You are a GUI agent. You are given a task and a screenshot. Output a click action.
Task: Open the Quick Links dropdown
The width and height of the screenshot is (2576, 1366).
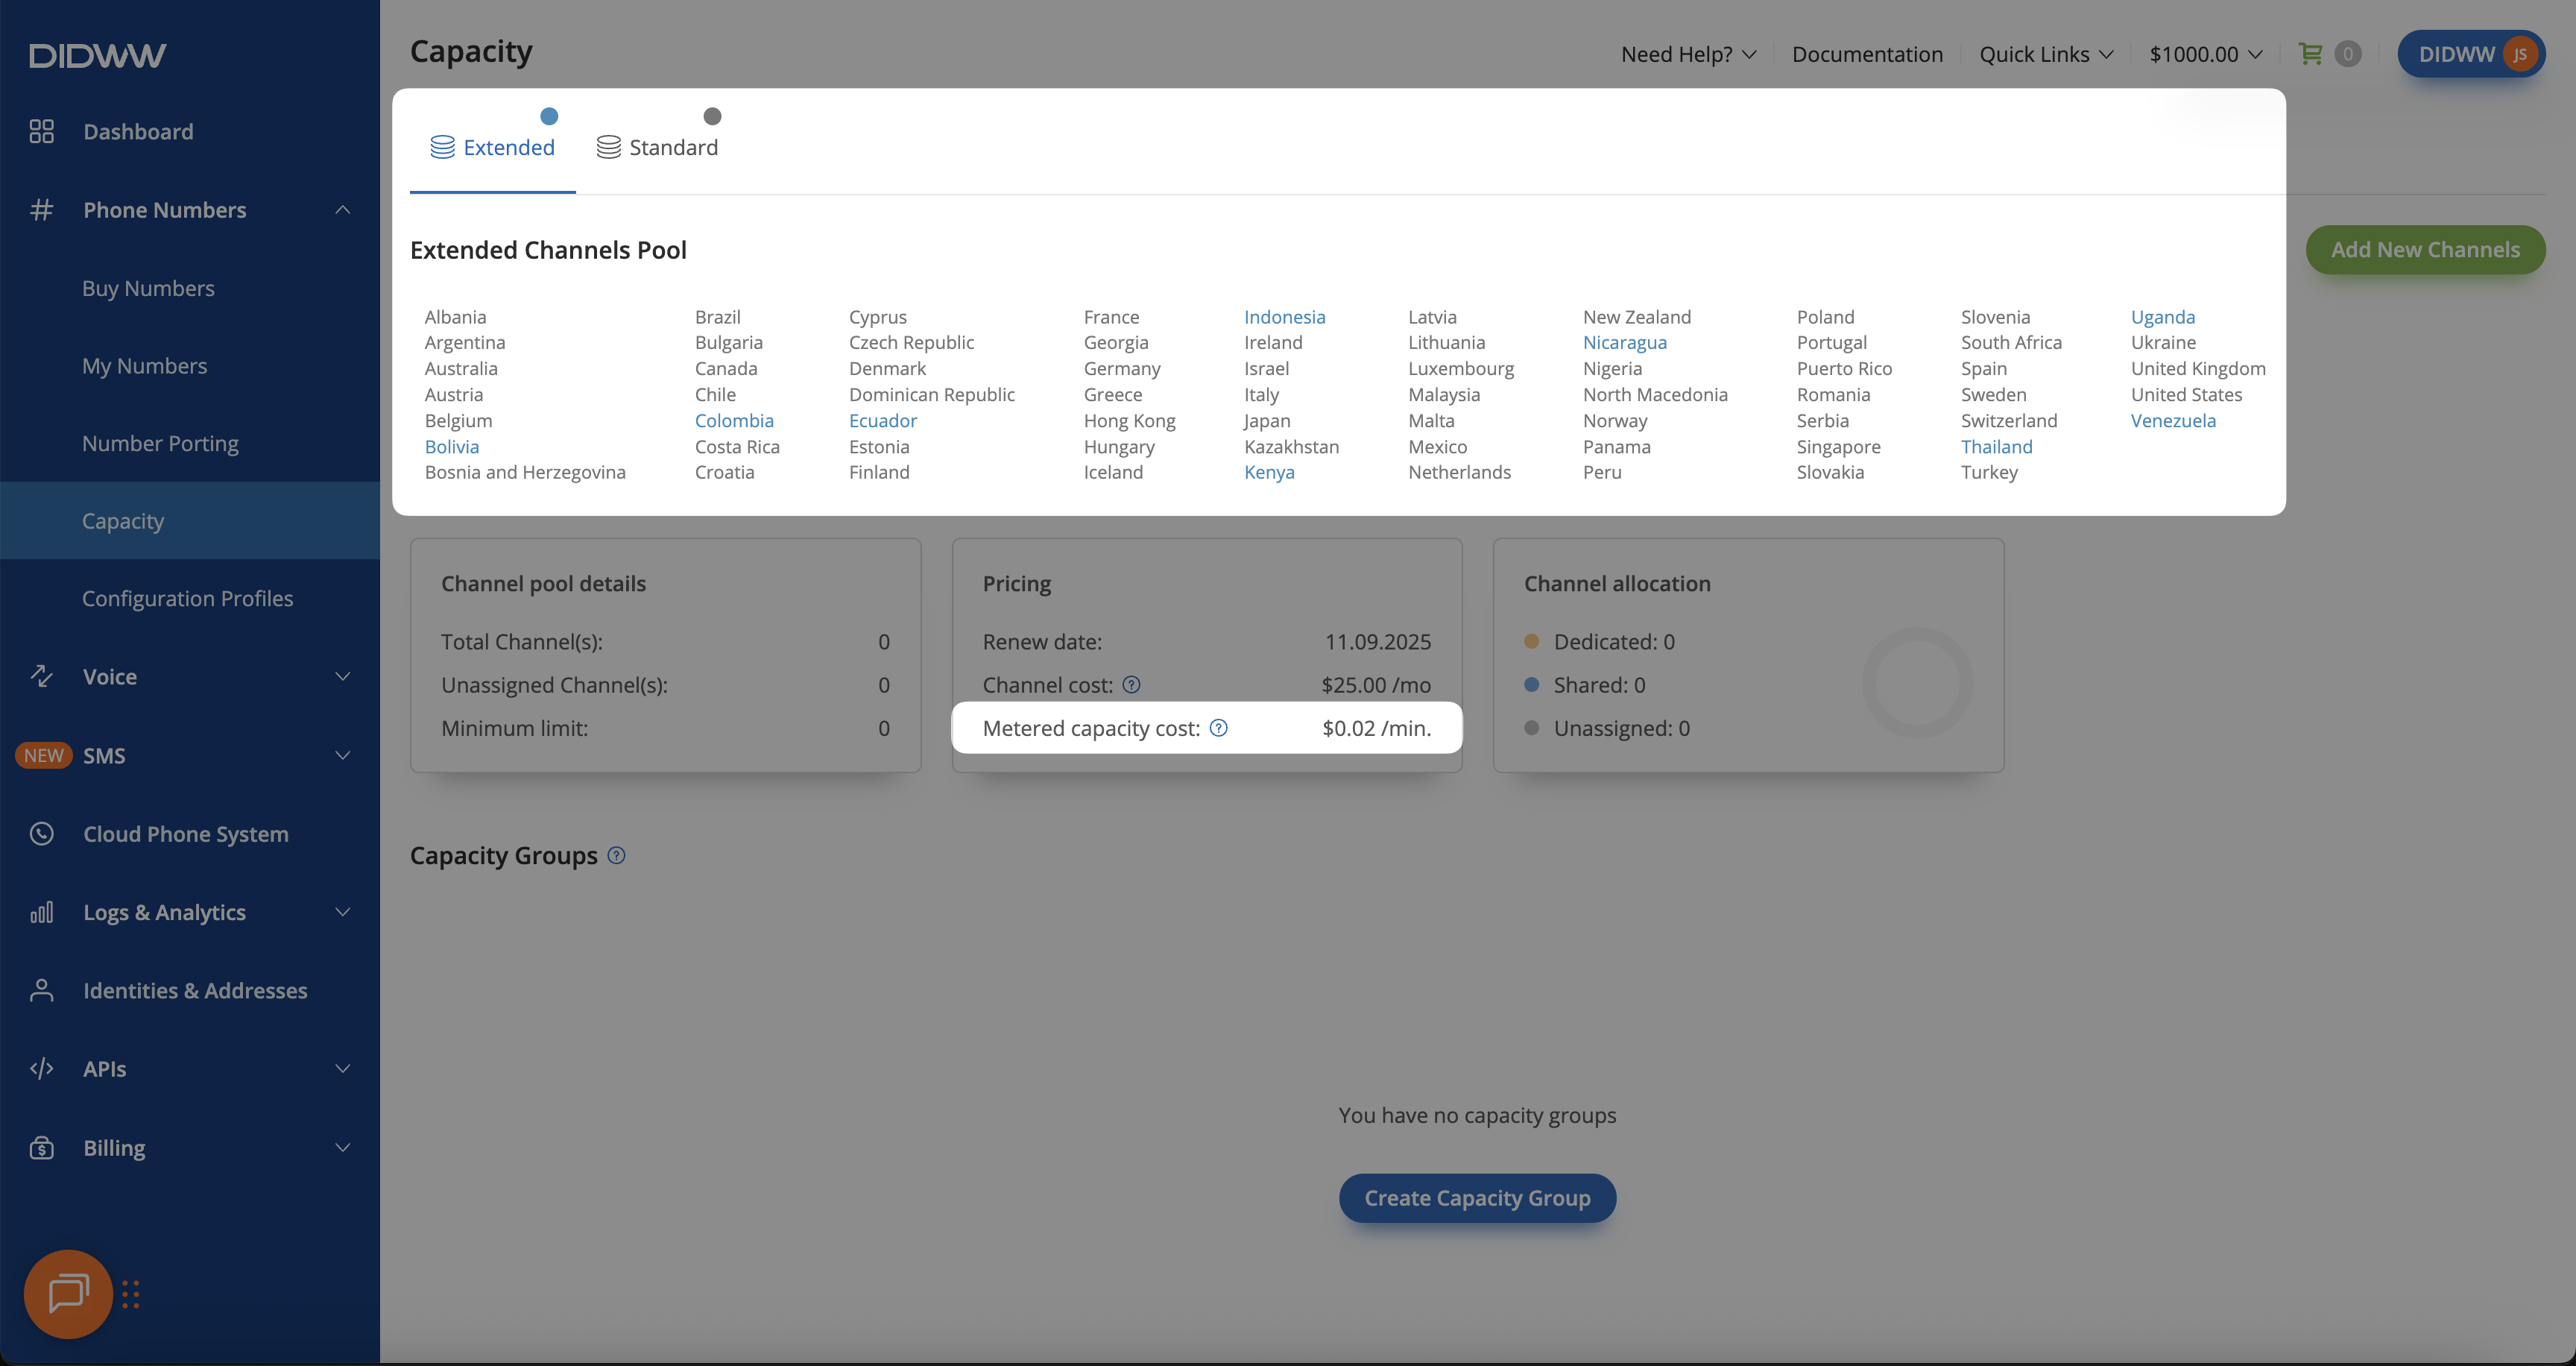2046,54
